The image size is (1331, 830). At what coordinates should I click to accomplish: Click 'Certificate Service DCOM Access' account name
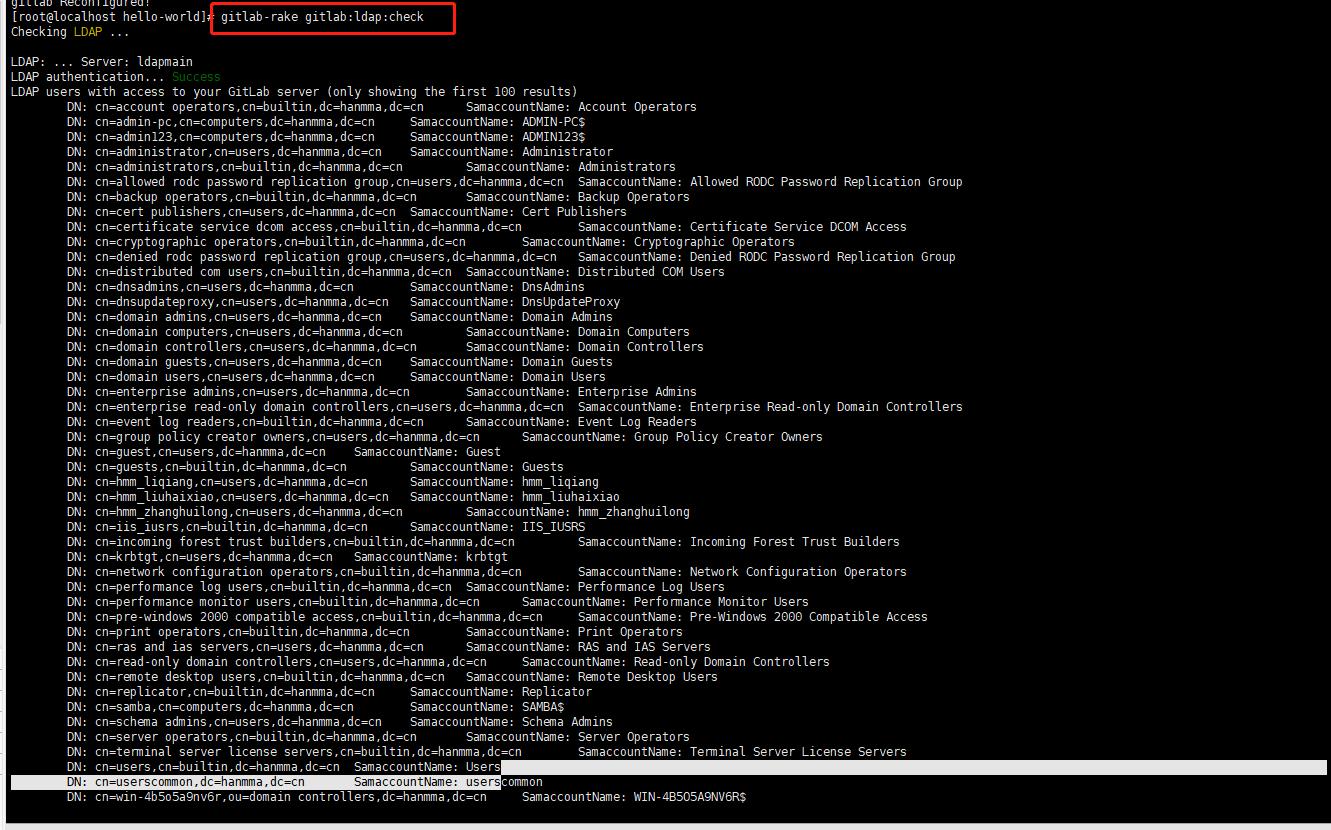click(x=798, y=227)
